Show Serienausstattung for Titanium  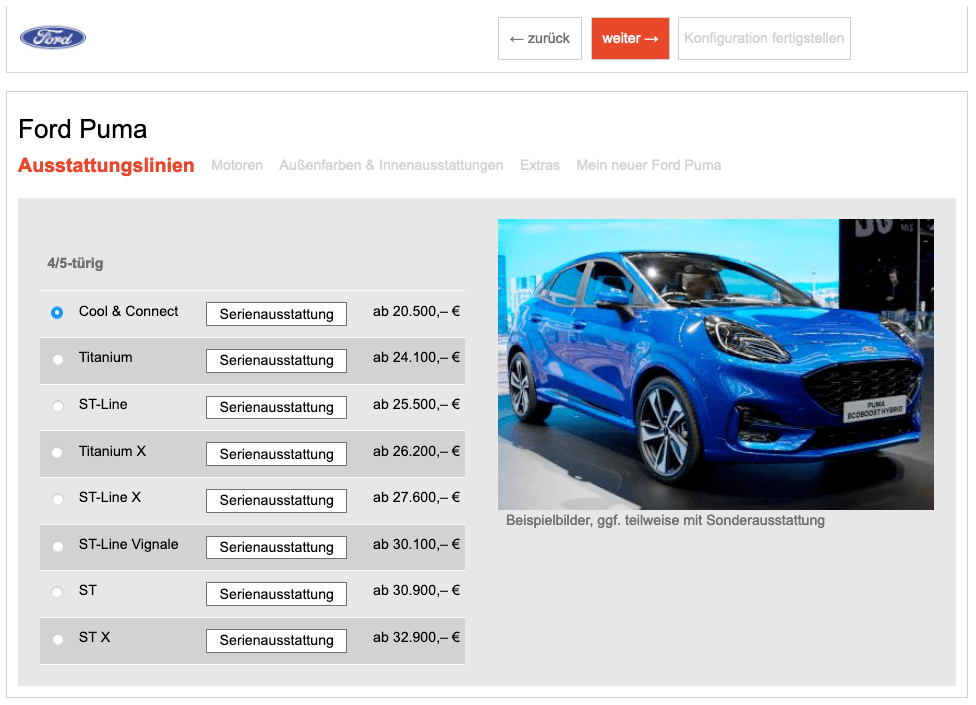coord(276,361)
